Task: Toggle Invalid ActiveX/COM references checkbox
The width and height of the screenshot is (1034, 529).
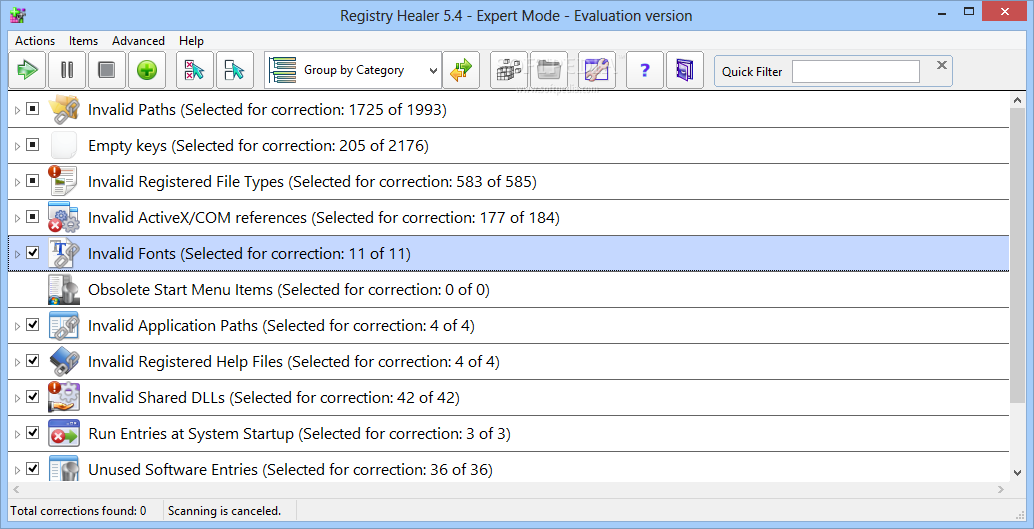Action: 32,216
